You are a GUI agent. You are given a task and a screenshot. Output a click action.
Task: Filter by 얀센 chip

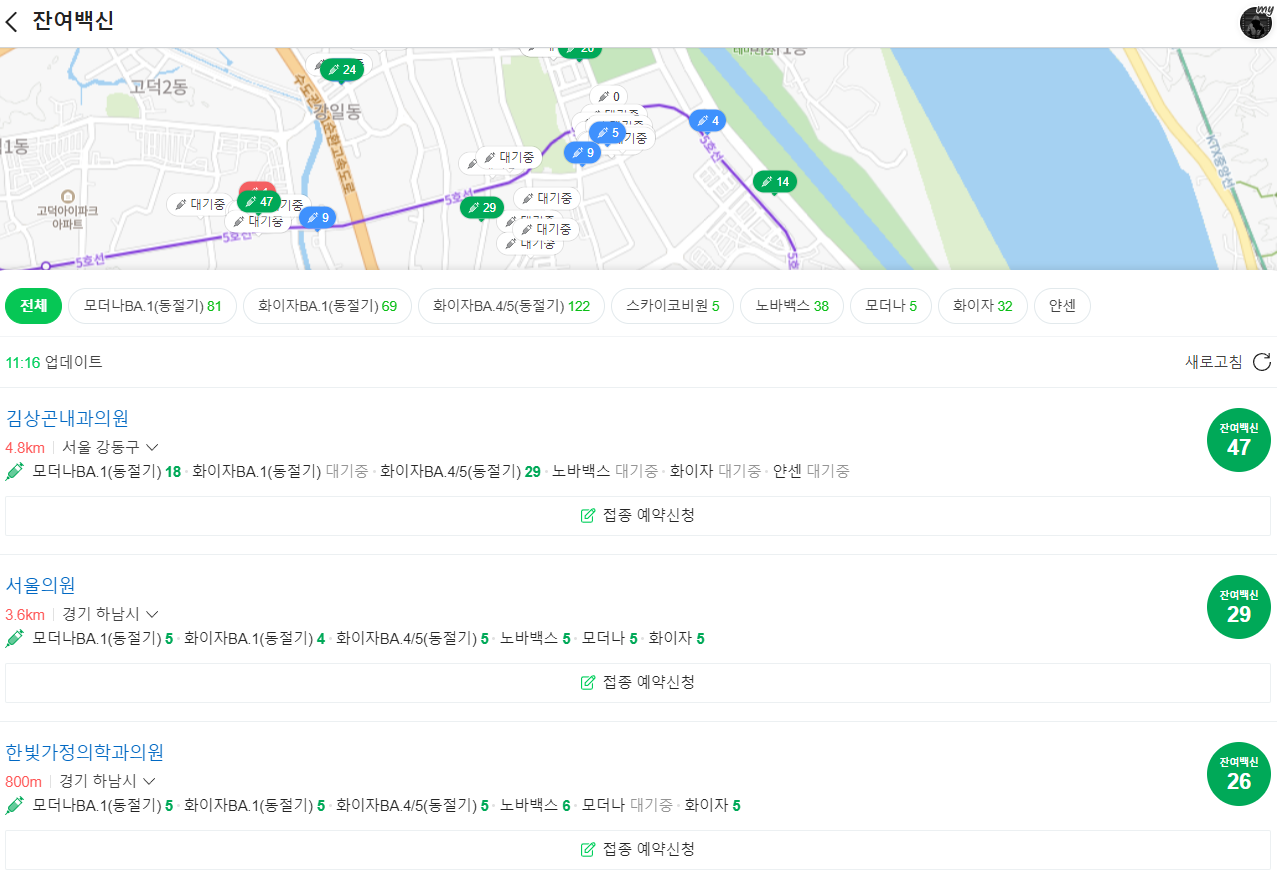click(x=1062, y=306)
